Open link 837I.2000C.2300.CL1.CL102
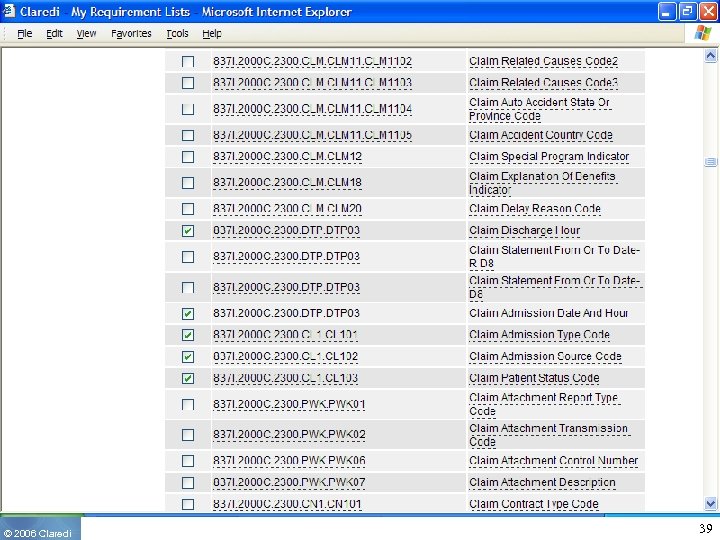The image size is (720, 540). click(x=285, y=357)
